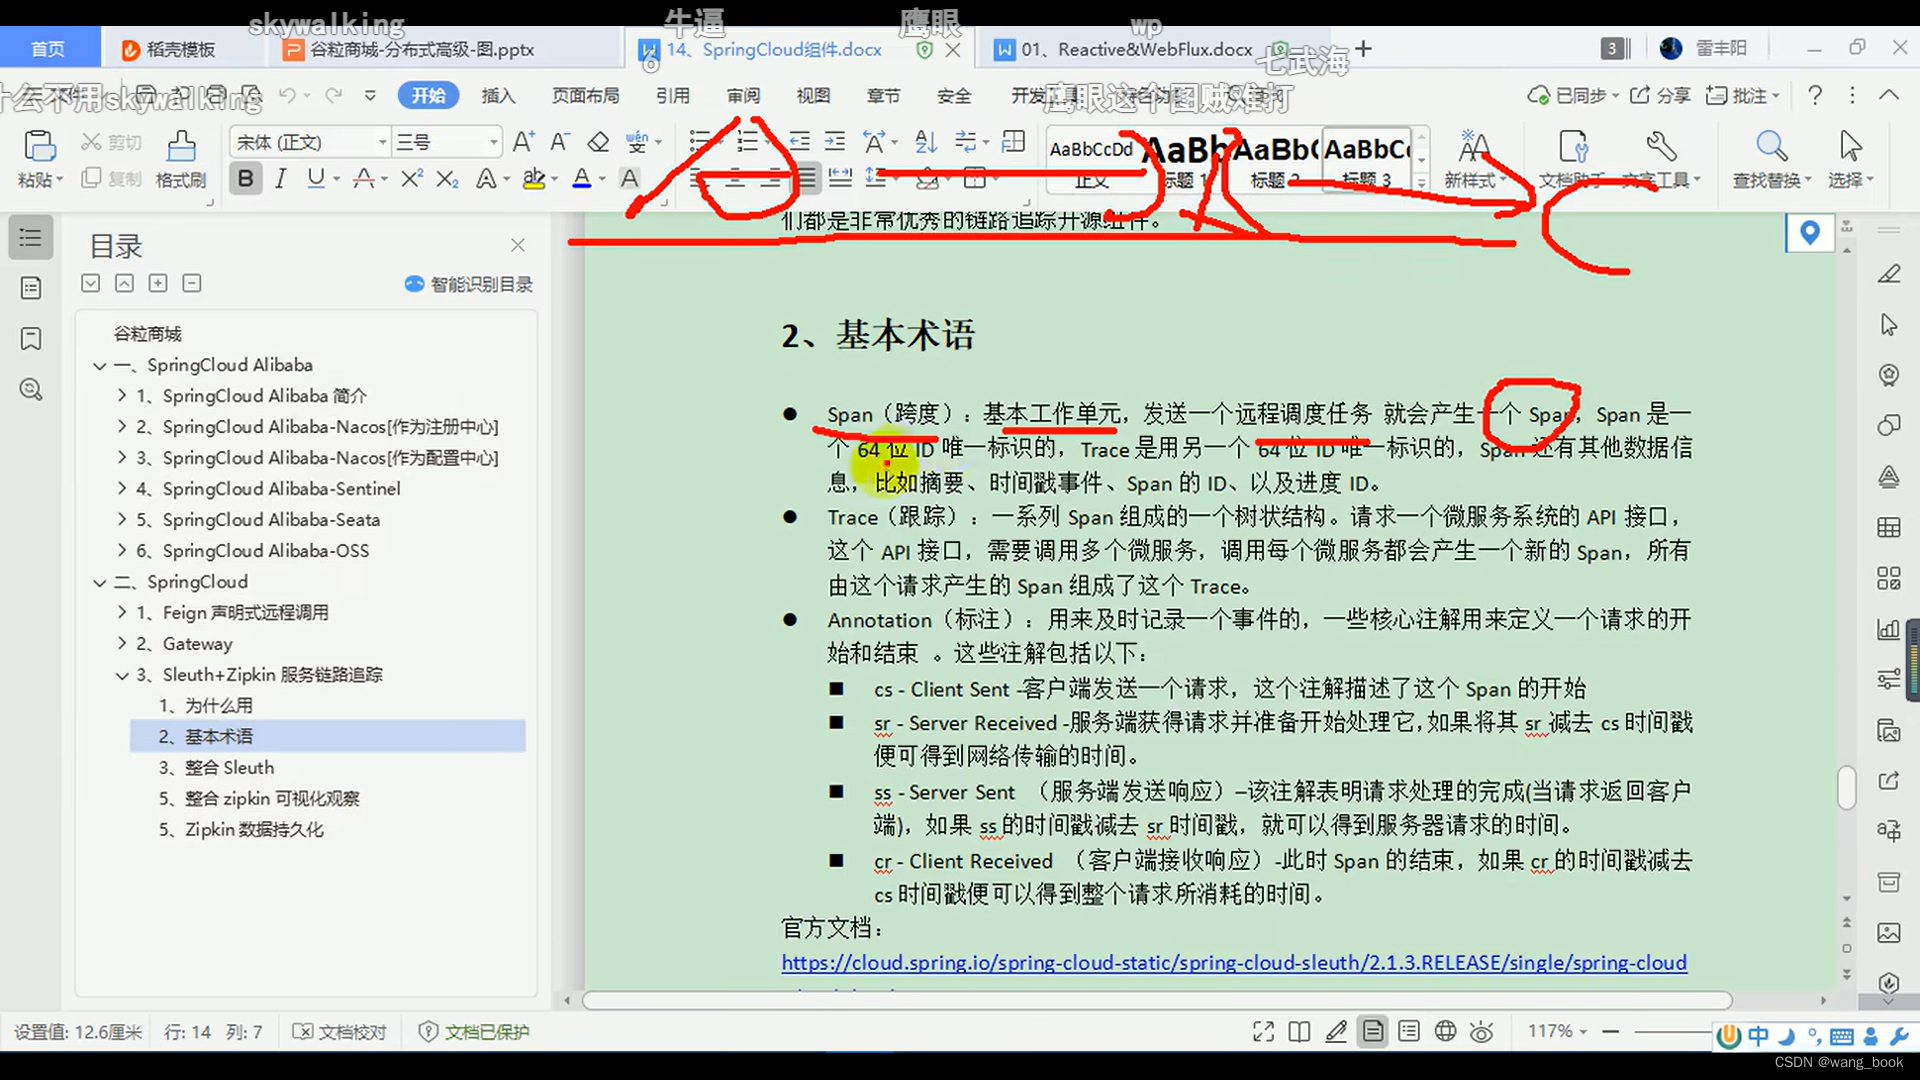Close the 目录 outline panel
Image resolution: width=1920 pixels, height=1080 pixels.
tap(517, 245)
